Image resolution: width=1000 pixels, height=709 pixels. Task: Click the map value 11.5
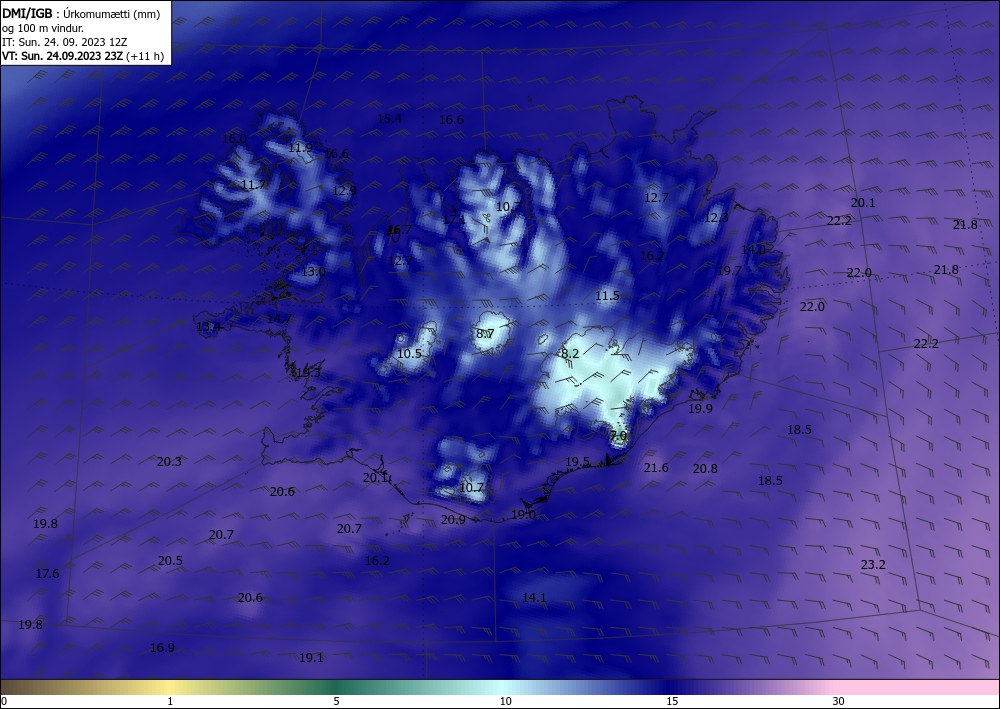tap(607, 296)
